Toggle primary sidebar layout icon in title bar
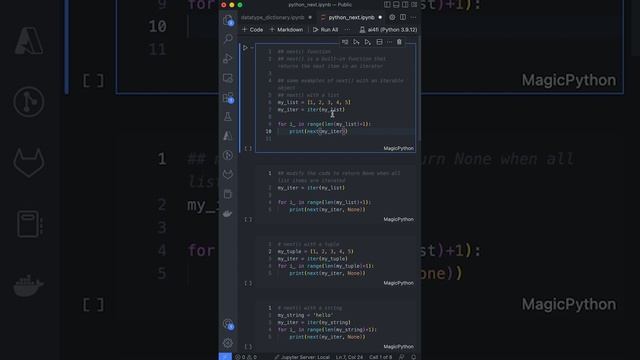640x360 pixels. (x=387, y=4)
